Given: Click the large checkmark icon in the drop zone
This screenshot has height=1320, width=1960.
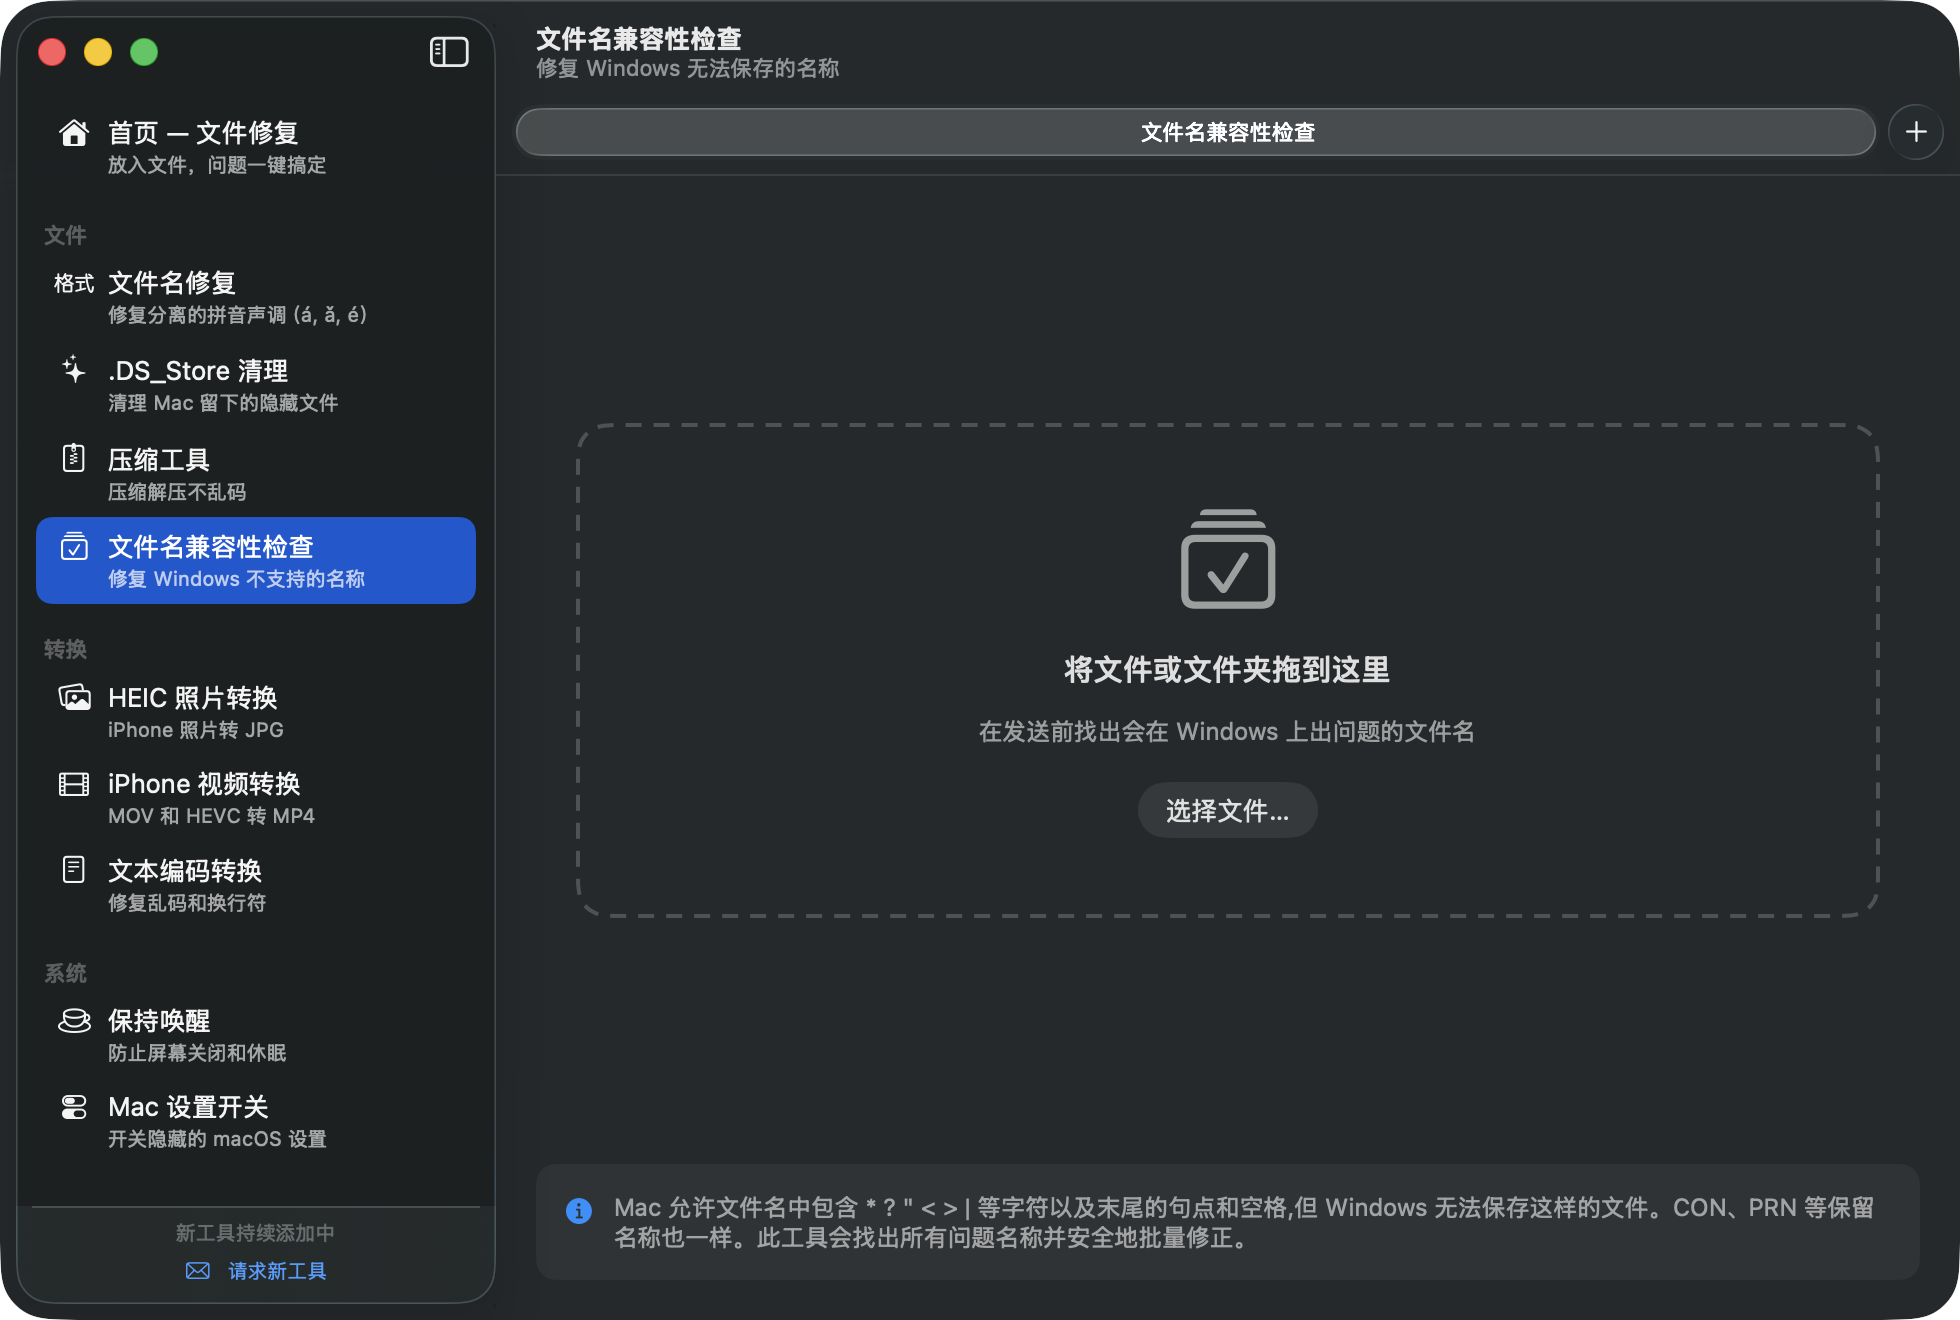Looking at the screenshot, I should (x=1228, y=559).
